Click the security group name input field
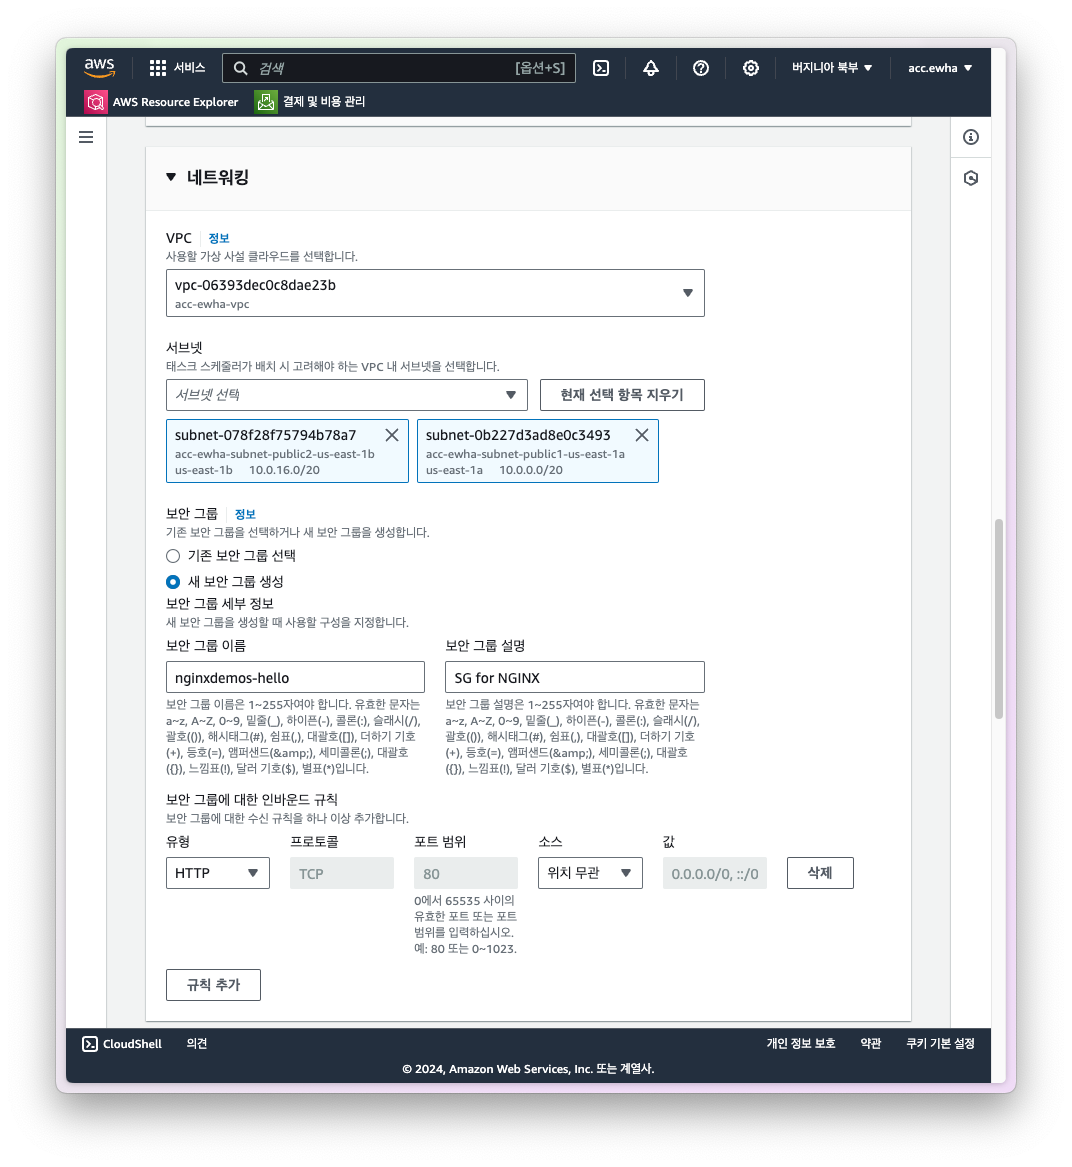 coord(295,677)
